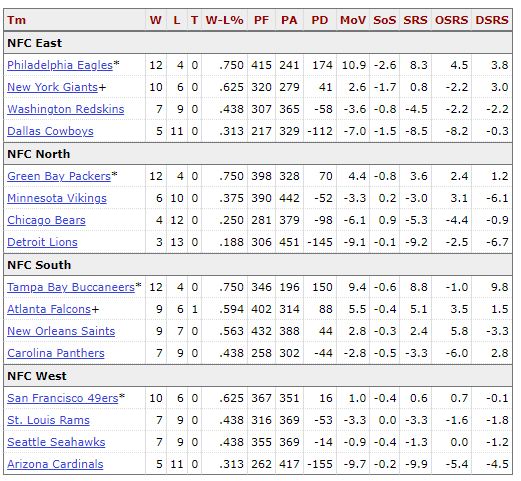Open the Green Bay Packers link
Image resolution: width=521 pixels, height=481 pixels.
coord(59,176)
